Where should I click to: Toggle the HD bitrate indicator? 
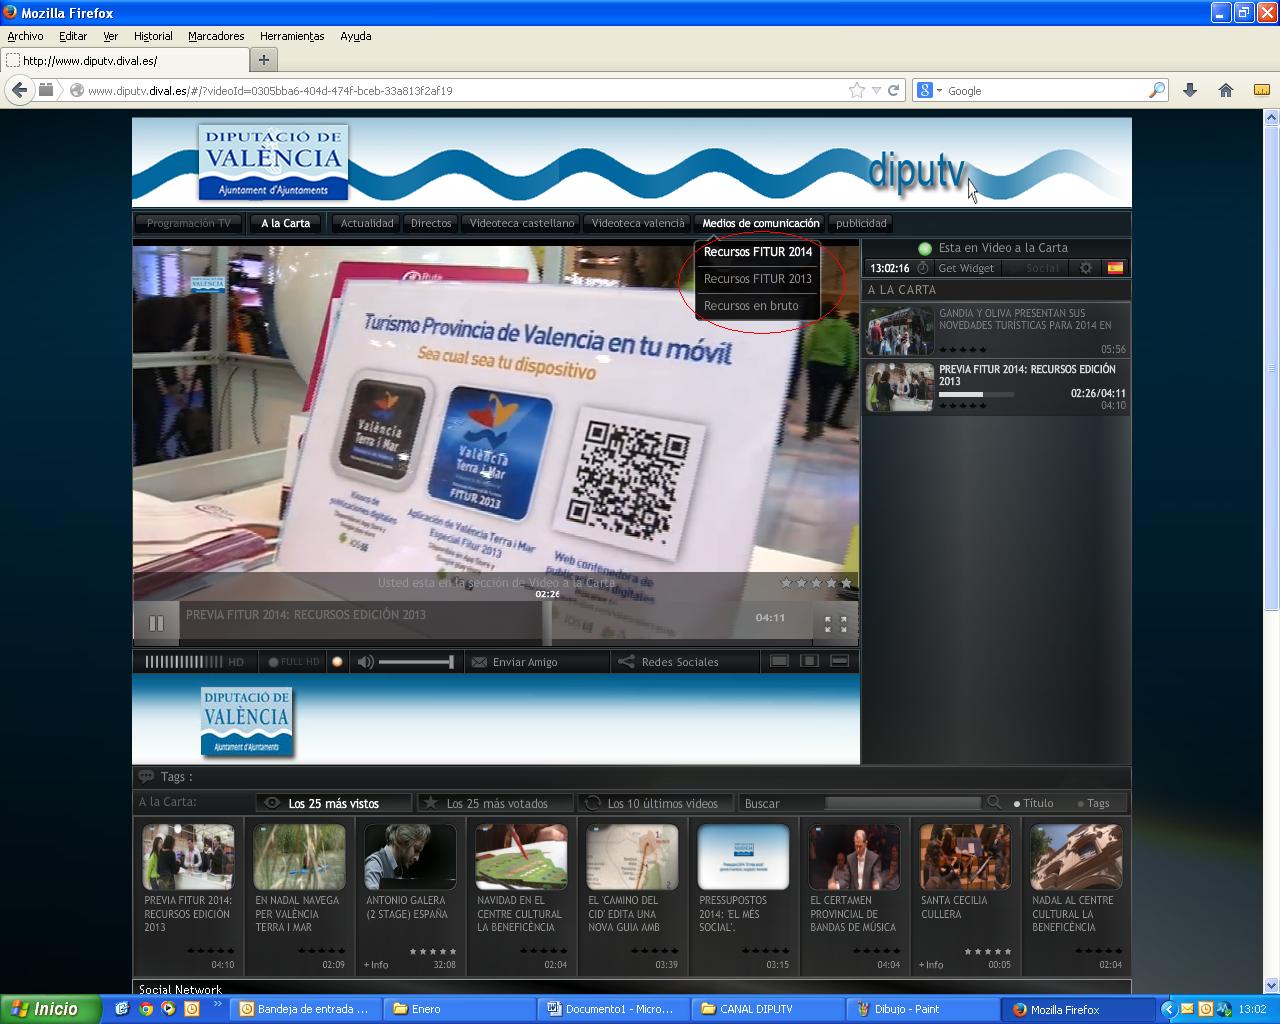(194, 662)
